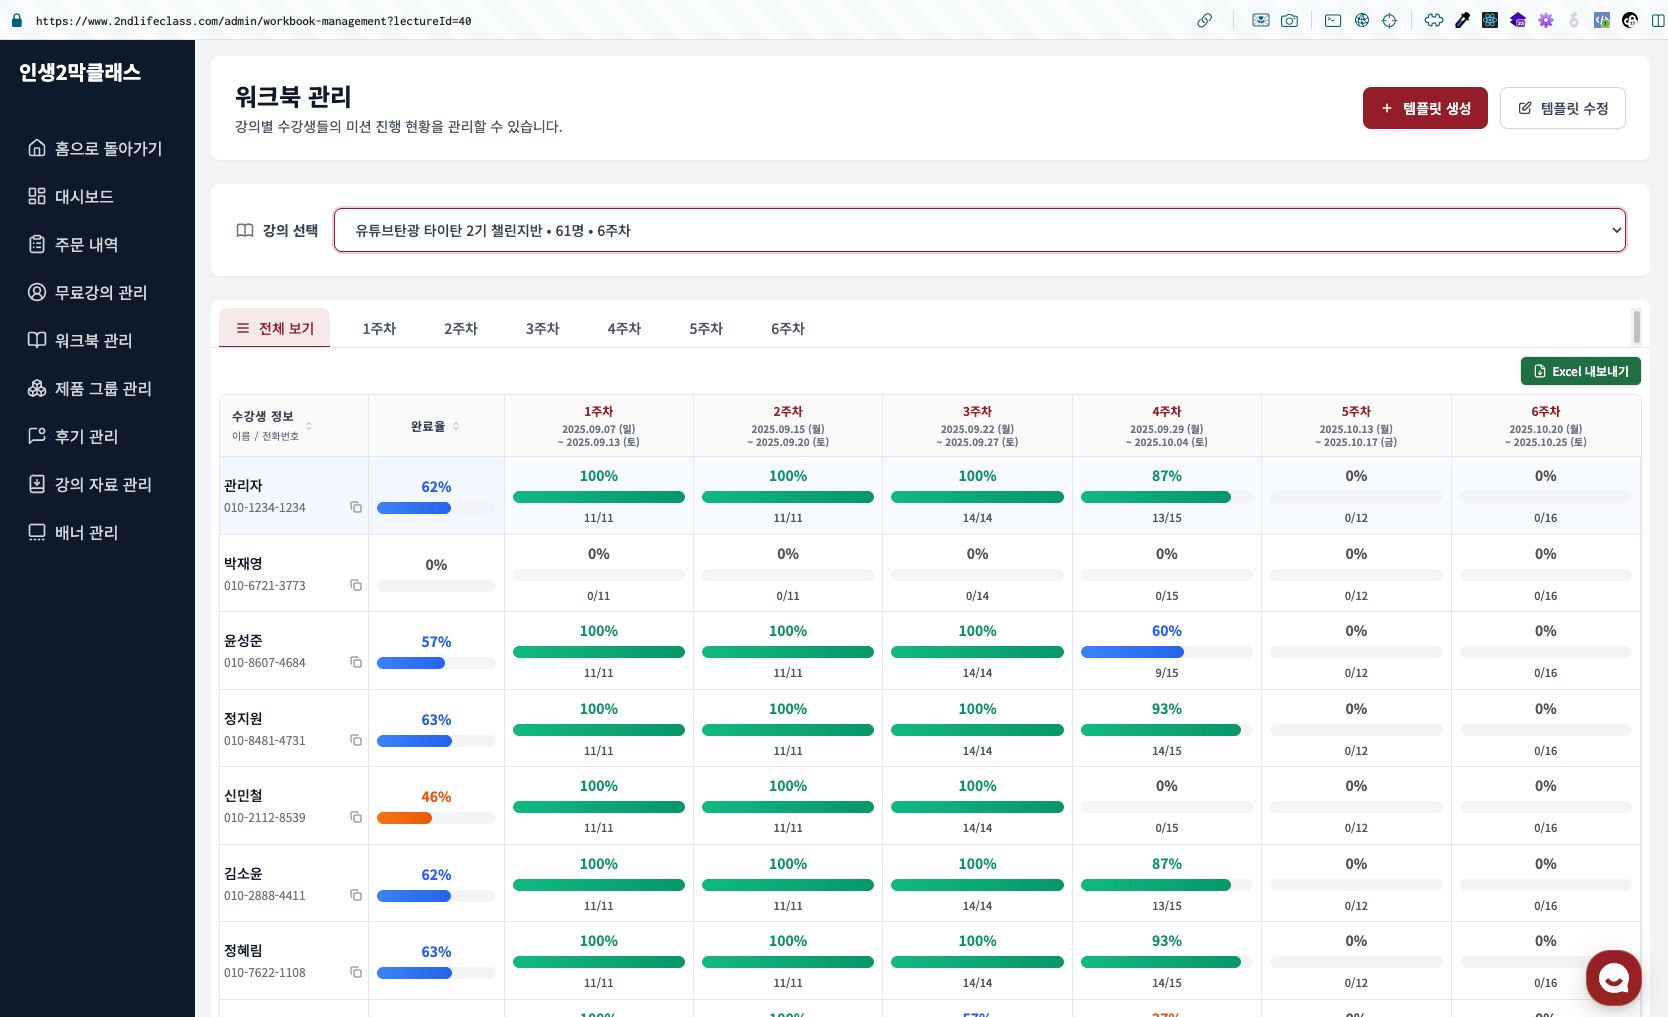
Task: Go to 주문 내역 in sidebar
Action: [86, 244]
